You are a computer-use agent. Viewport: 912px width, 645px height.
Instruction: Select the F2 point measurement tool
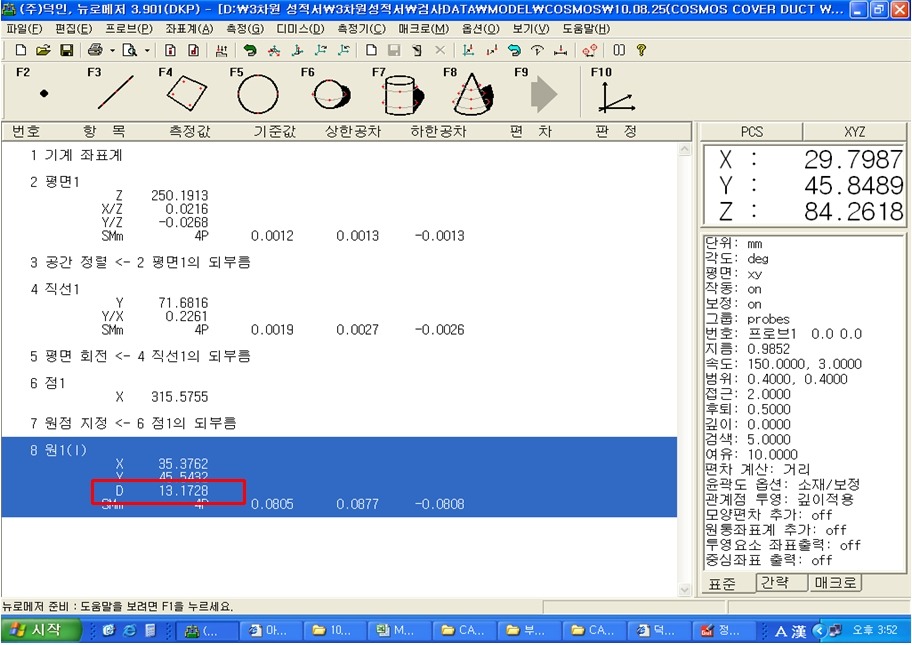point(43,94)
